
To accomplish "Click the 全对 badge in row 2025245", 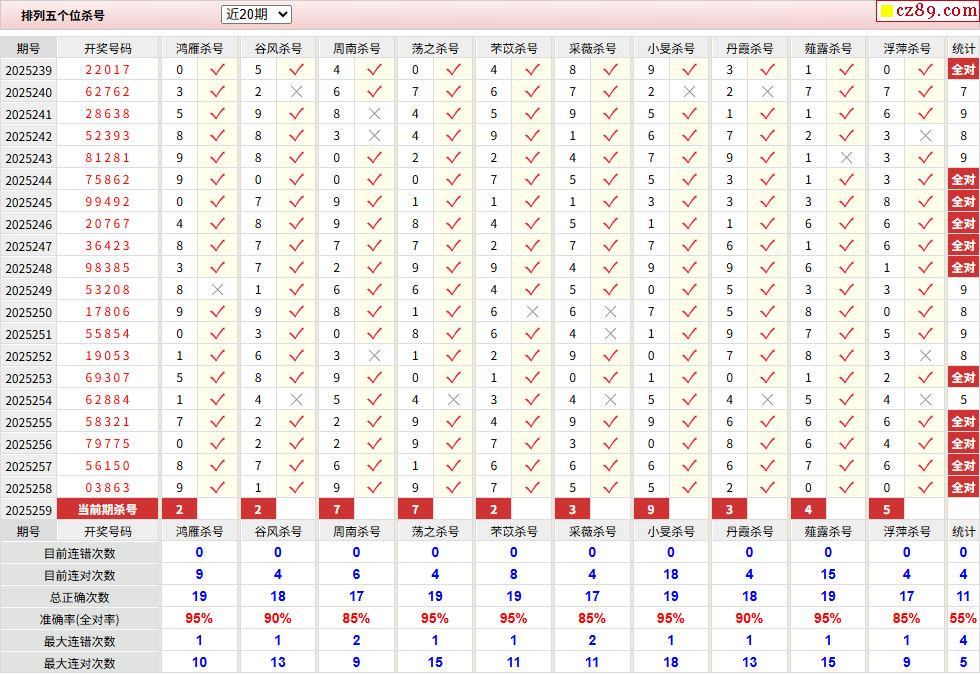I will coord(963,202).
